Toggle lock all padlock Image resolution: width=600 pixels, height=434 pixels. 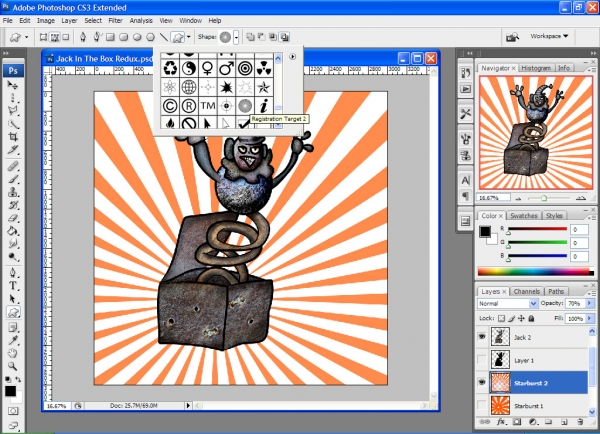click(532, 318)
